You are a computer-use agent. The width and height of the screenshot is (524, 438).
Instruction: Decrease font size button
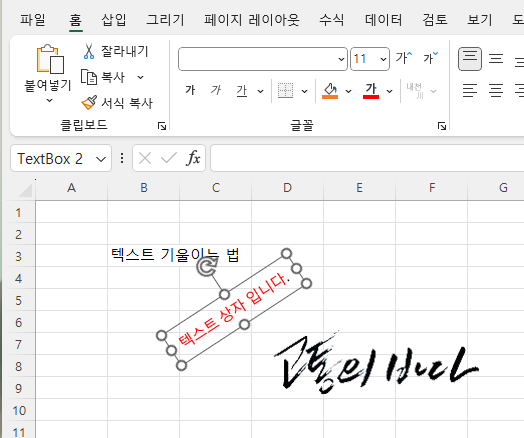(x=430, y=58)
